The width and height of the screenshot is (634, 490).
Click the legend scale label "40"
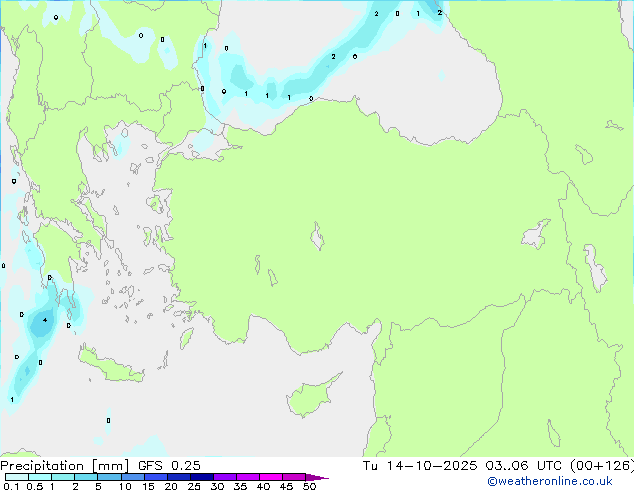(x=263, y=486)
